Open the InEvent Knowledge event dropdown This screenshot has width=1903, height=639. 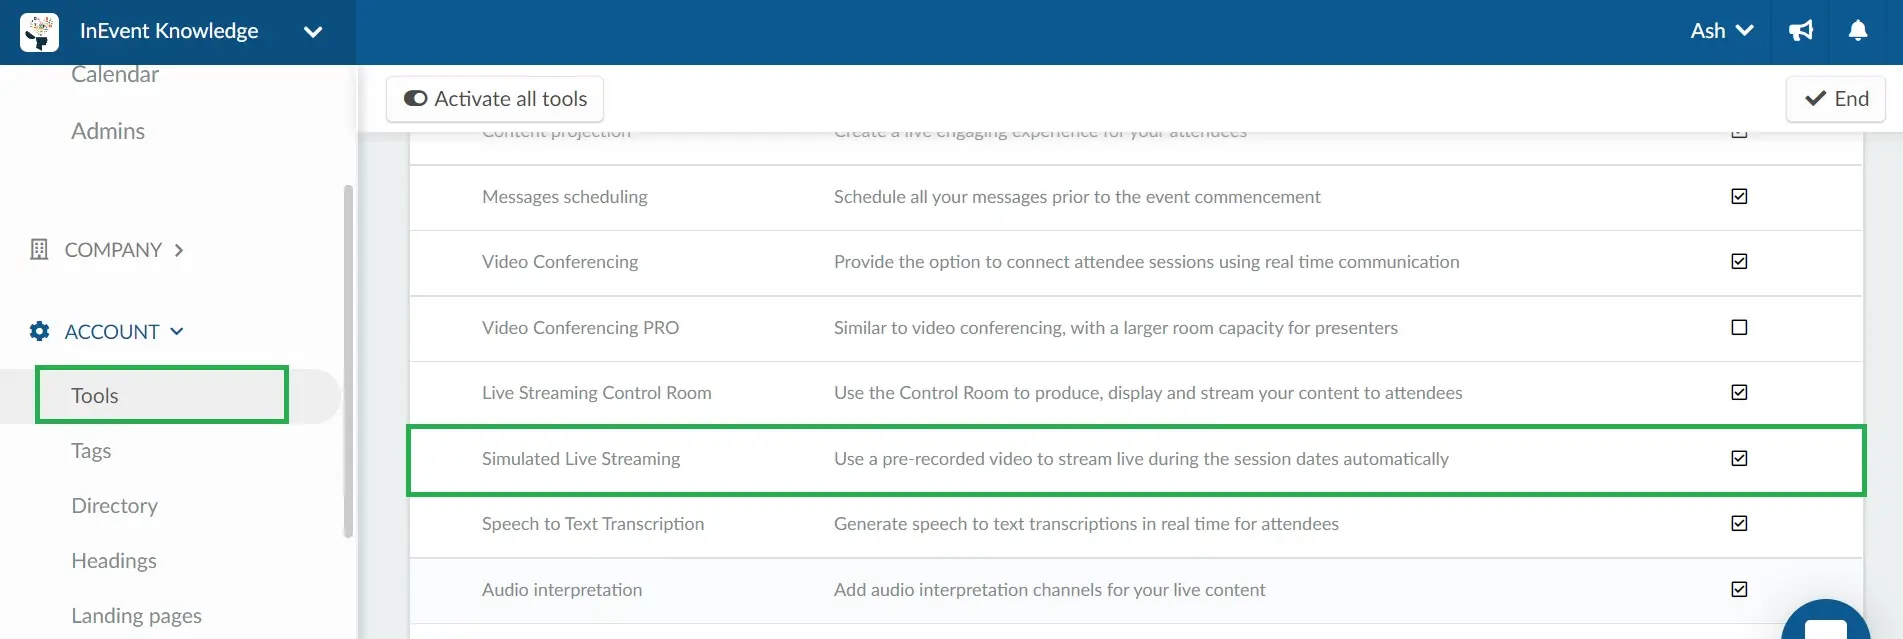(313, 32)
